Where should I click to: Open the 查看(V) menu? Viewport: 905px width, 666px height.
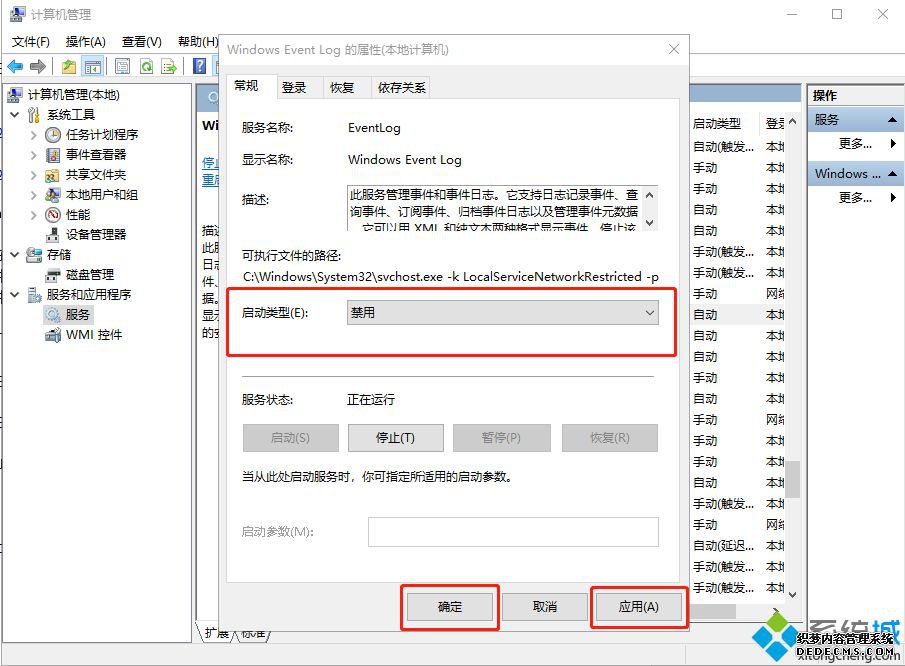click(x=141, y=42)
